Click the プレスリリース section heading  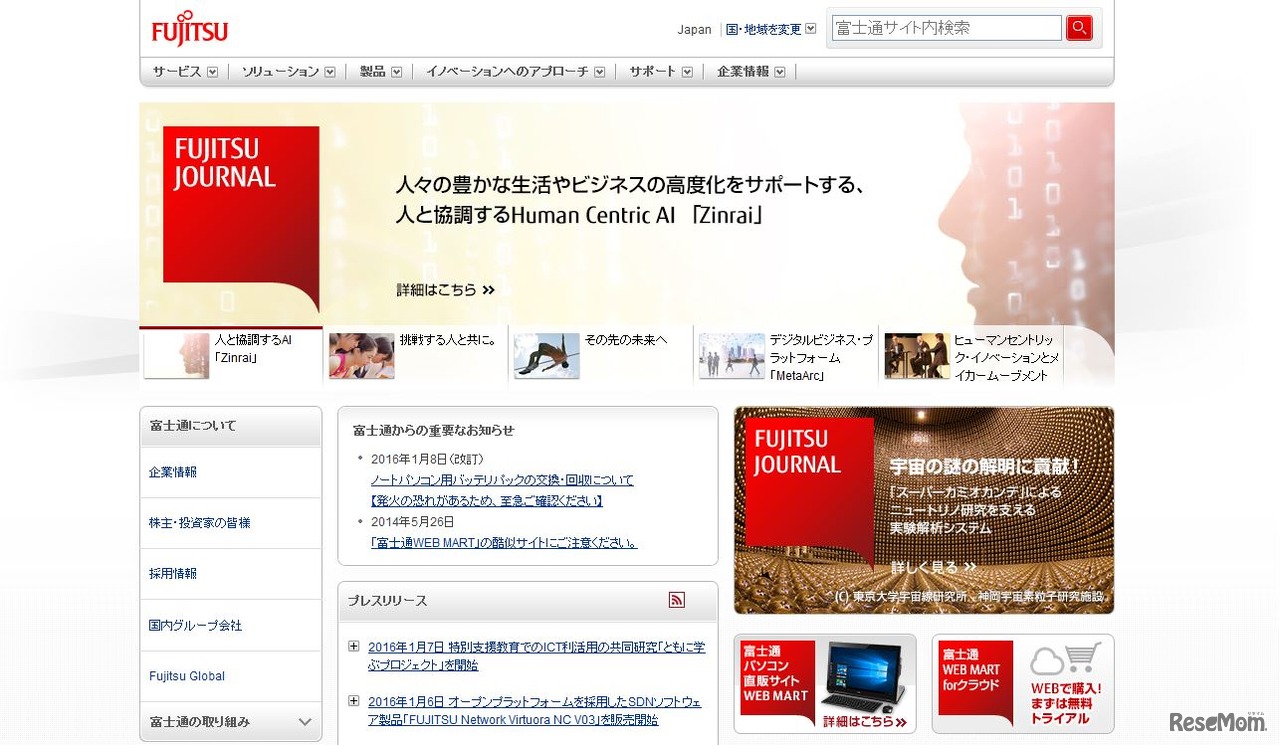387,601
